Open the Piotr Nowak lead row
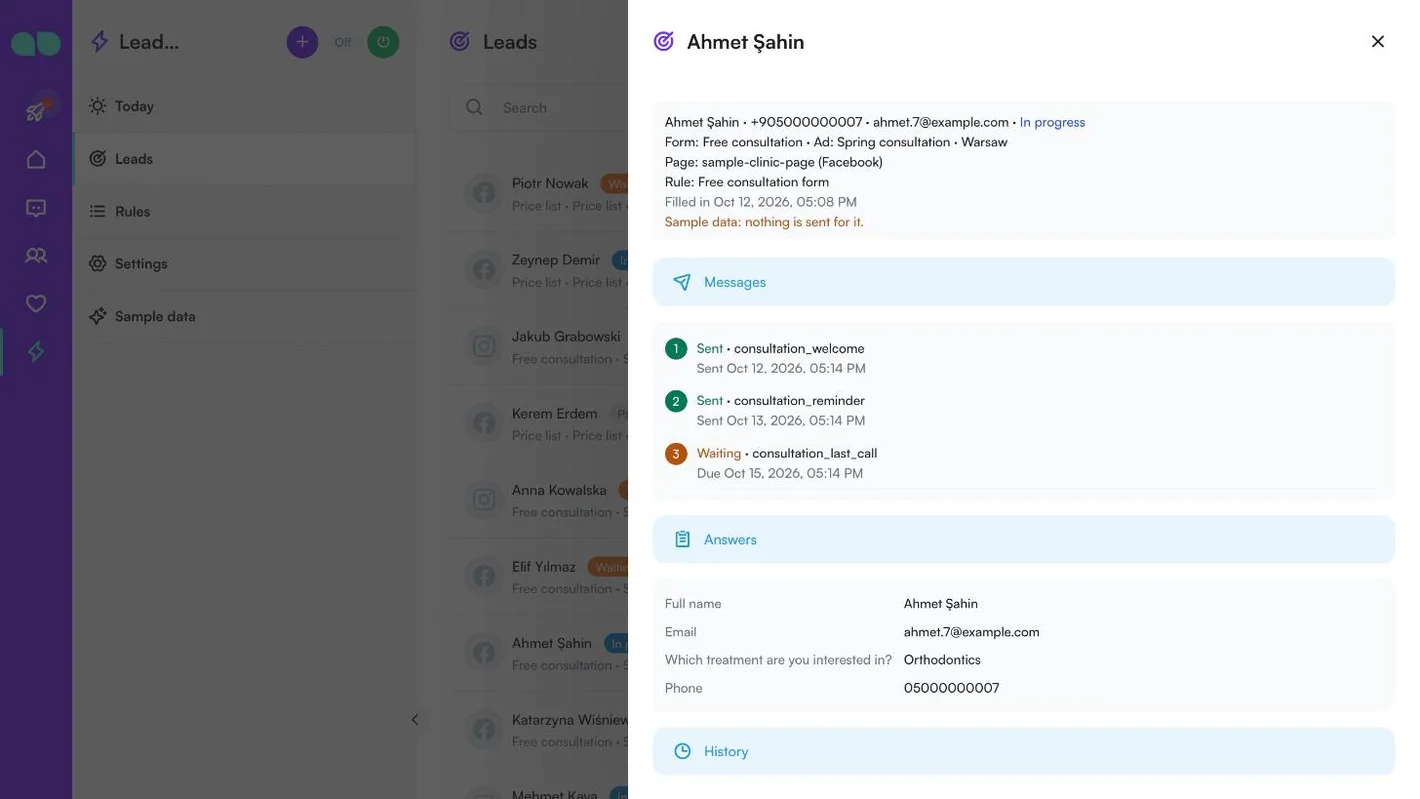Screen dimensions: 1420x799 [540, 193]
